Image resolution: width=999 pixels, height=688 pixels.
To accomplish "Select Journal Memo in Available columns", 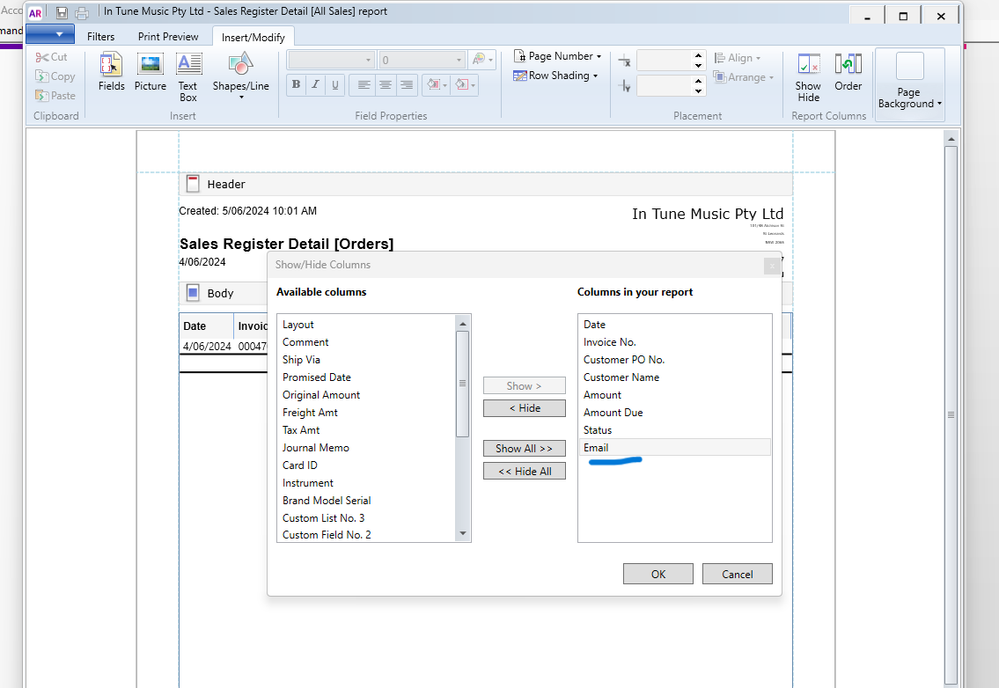I will [x=315, y=448].
